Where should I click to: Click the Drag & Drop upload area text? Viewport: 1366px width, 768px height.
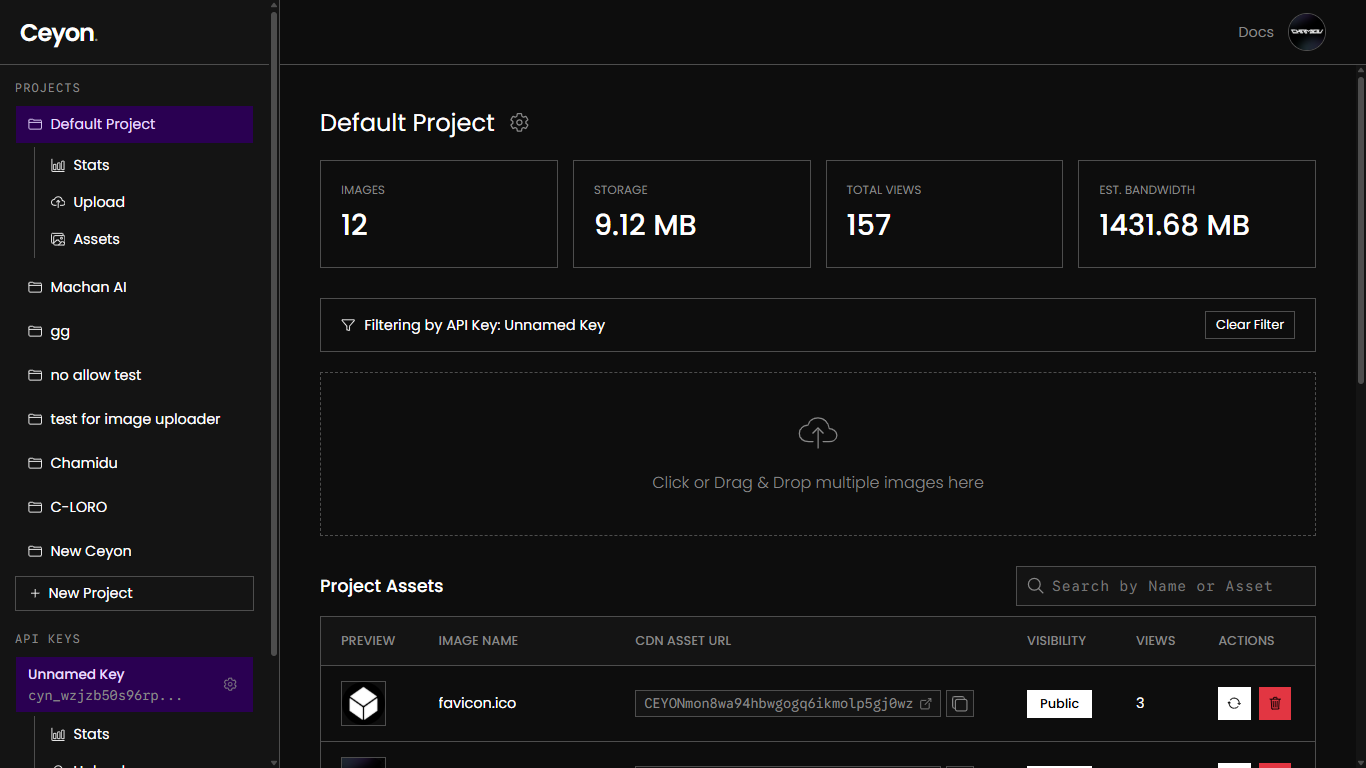click(818, 483)
